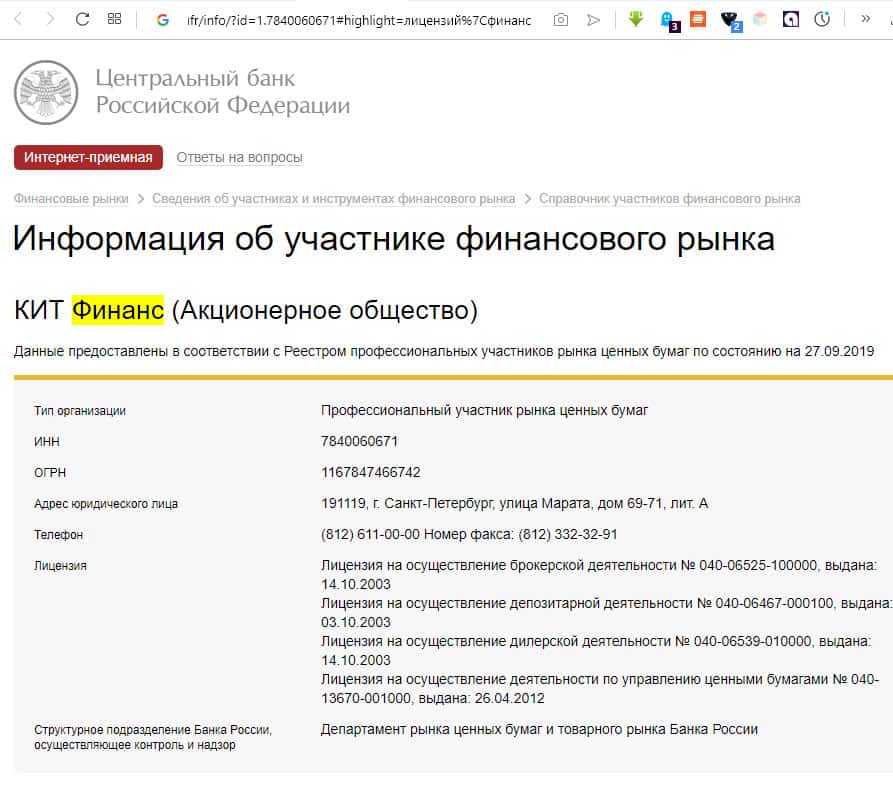Click the heading Информация об участнике финансового рынка
Screen dimensions: 893x789
pyautogui.click(x=394, y=238)
